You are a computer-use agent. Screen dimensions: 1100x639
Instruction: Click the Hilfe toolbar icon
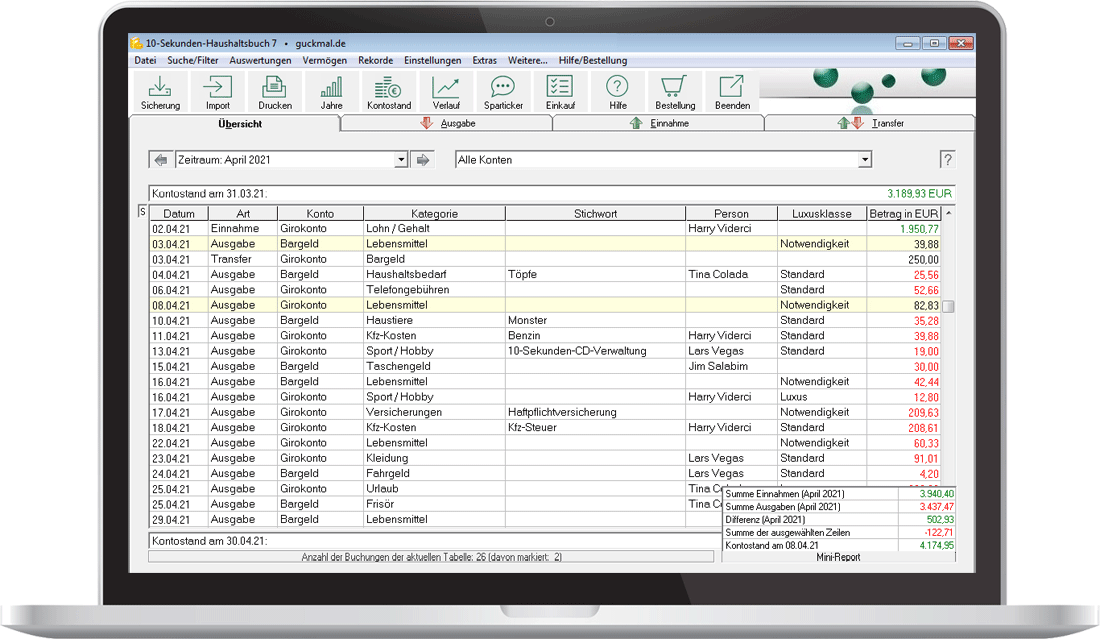617,92
